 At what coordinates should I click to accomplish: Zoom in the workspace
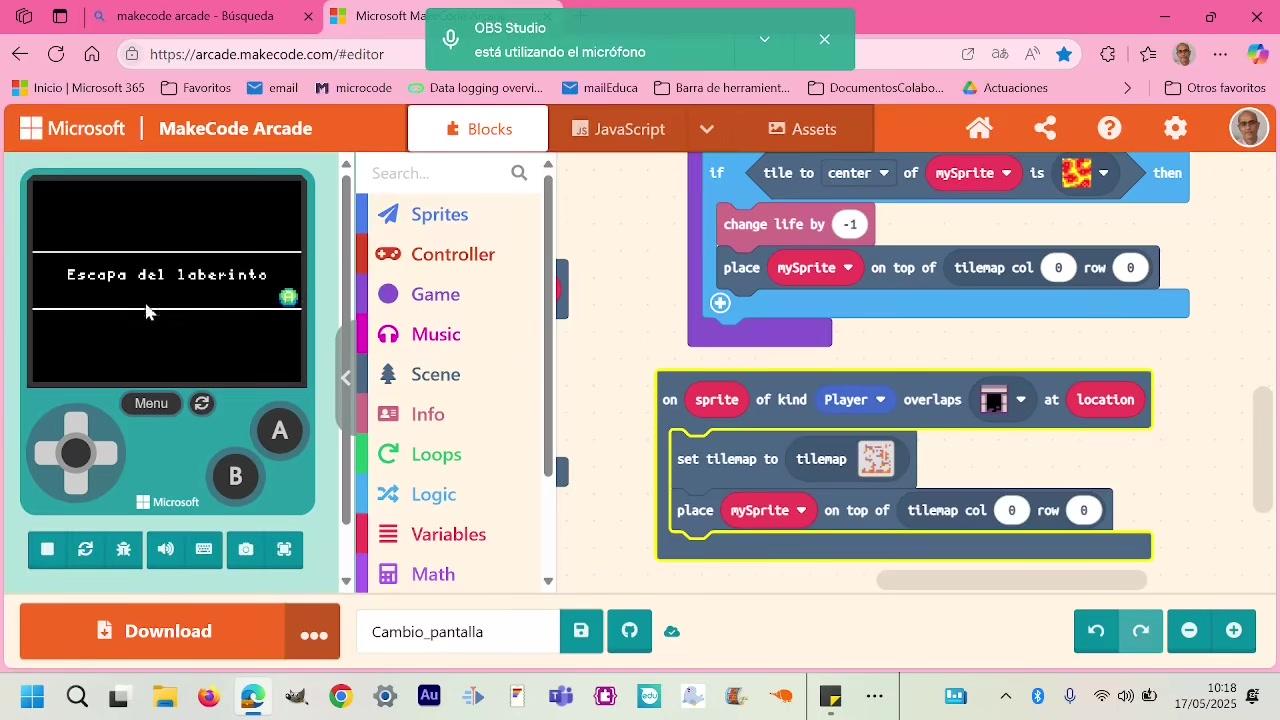[x=1234, y=631]
